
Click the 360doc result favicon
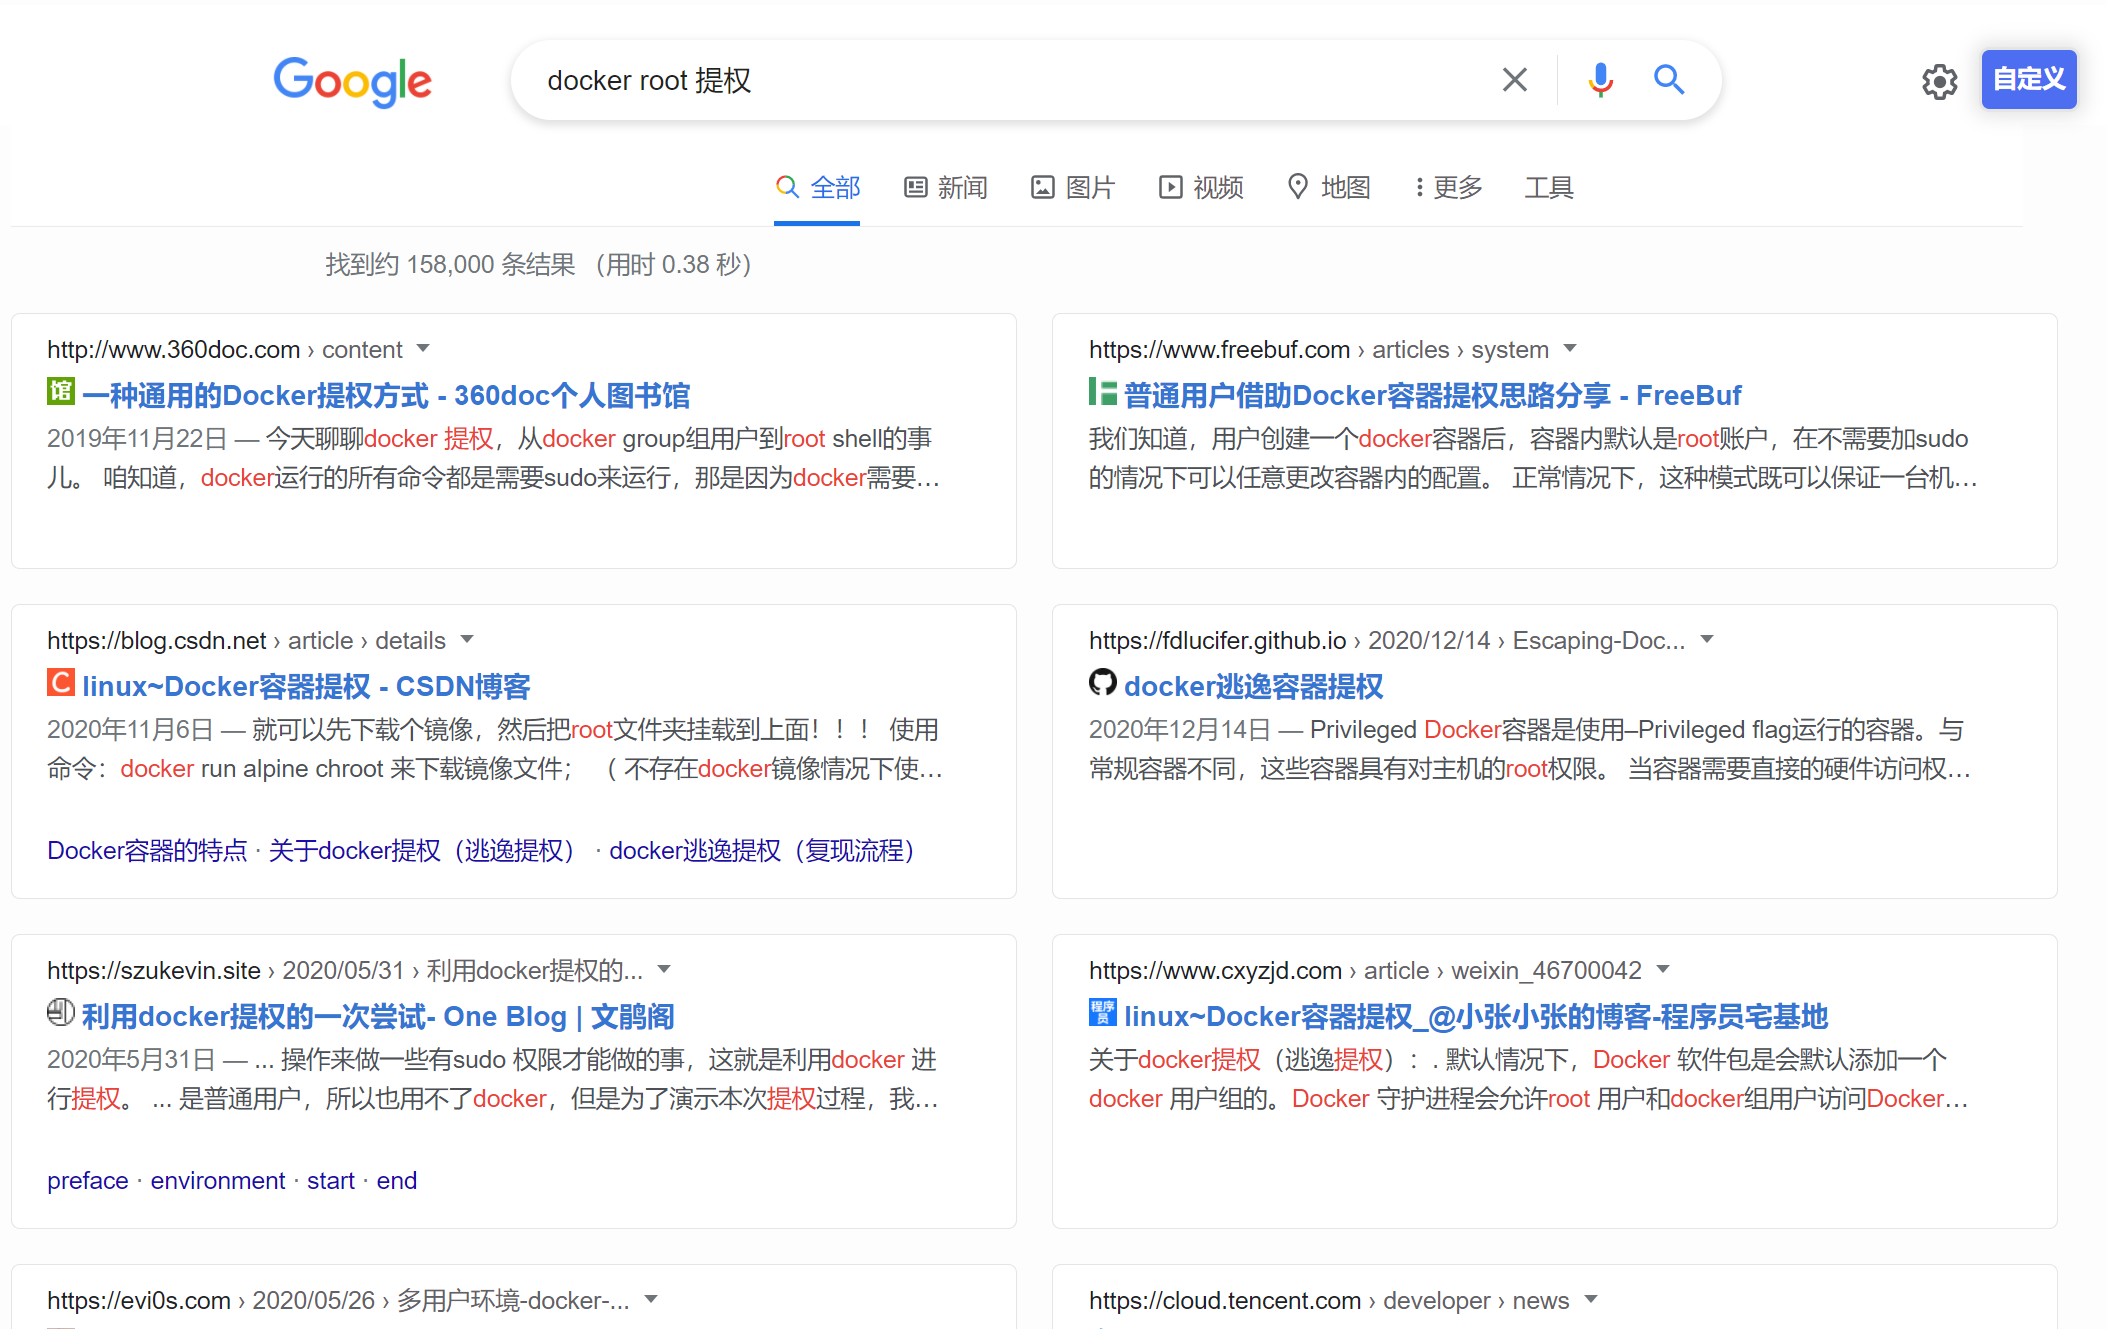[61, 391]
